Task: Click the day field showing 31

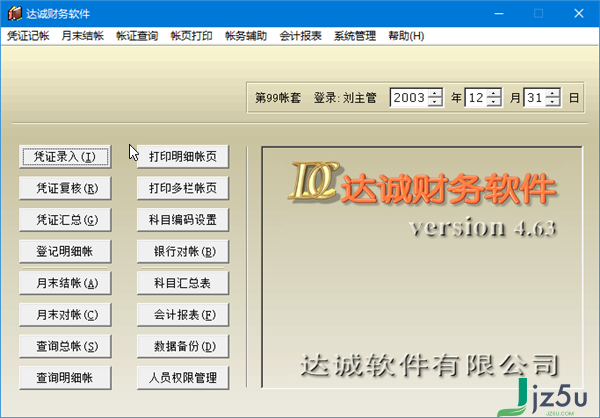Action: tap(535, 98)
